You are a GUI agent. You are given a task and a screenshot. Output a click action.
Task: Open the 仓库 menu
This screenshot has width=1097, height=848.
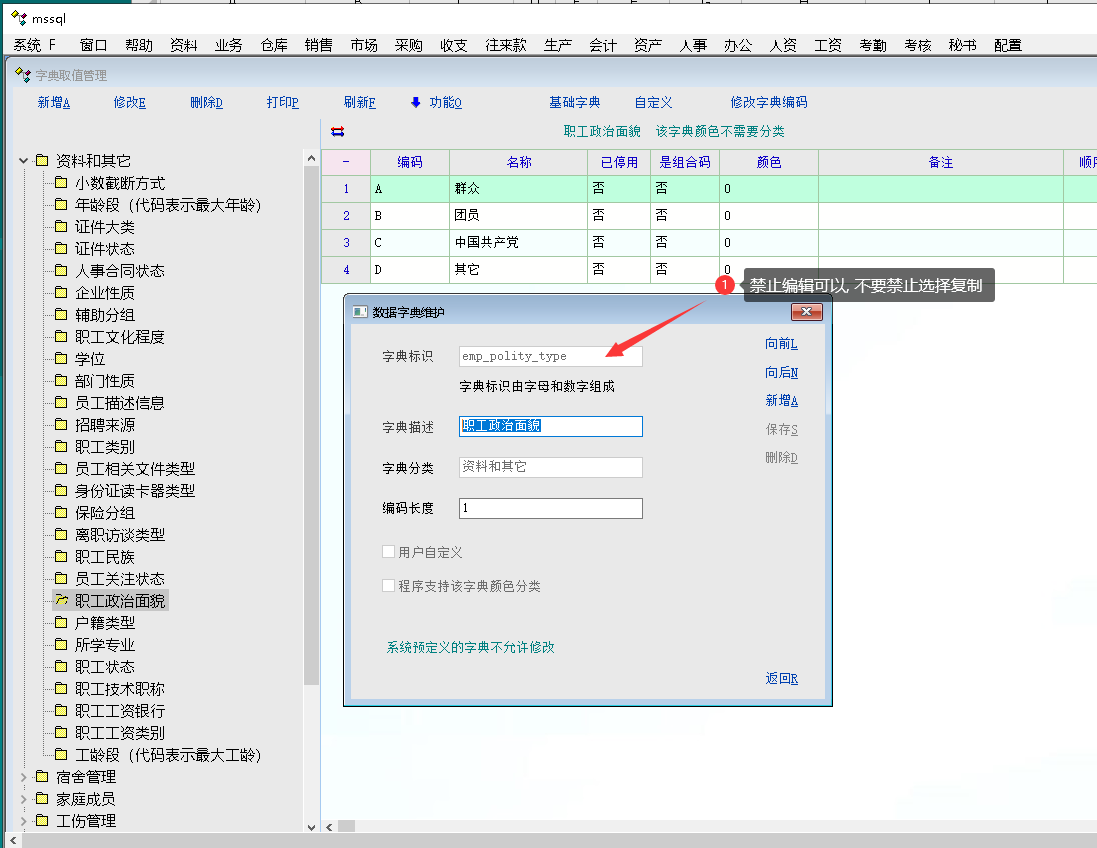click(x=274, y=45)
